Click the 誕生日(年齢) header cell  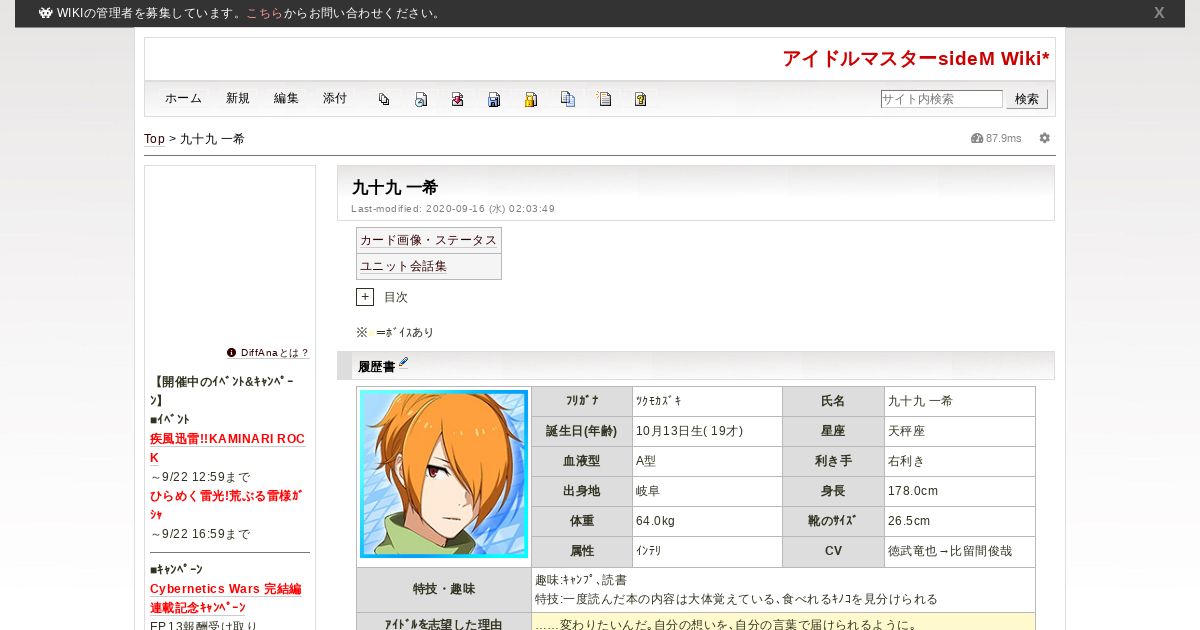click(x=582, y=432)
